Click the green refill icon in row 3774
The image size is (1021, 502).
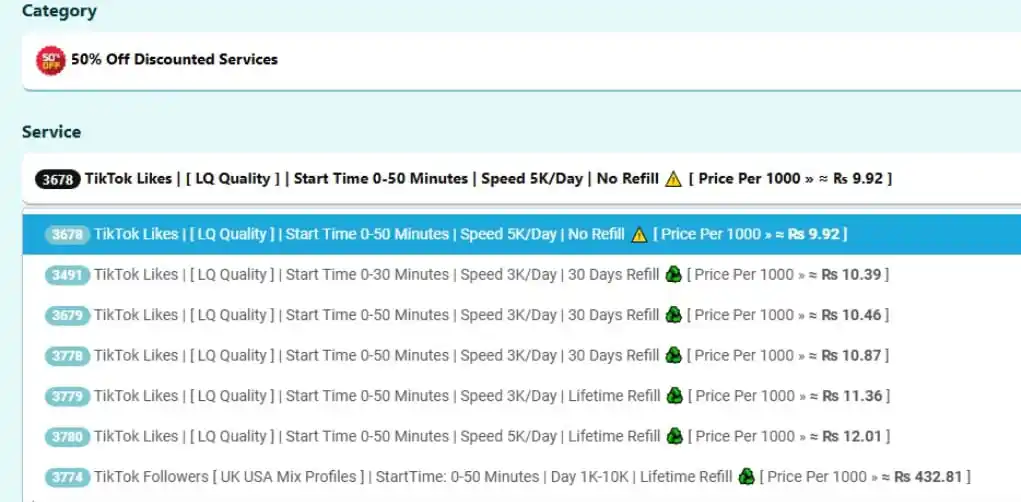pyautogui.click(x=746, y=477)
